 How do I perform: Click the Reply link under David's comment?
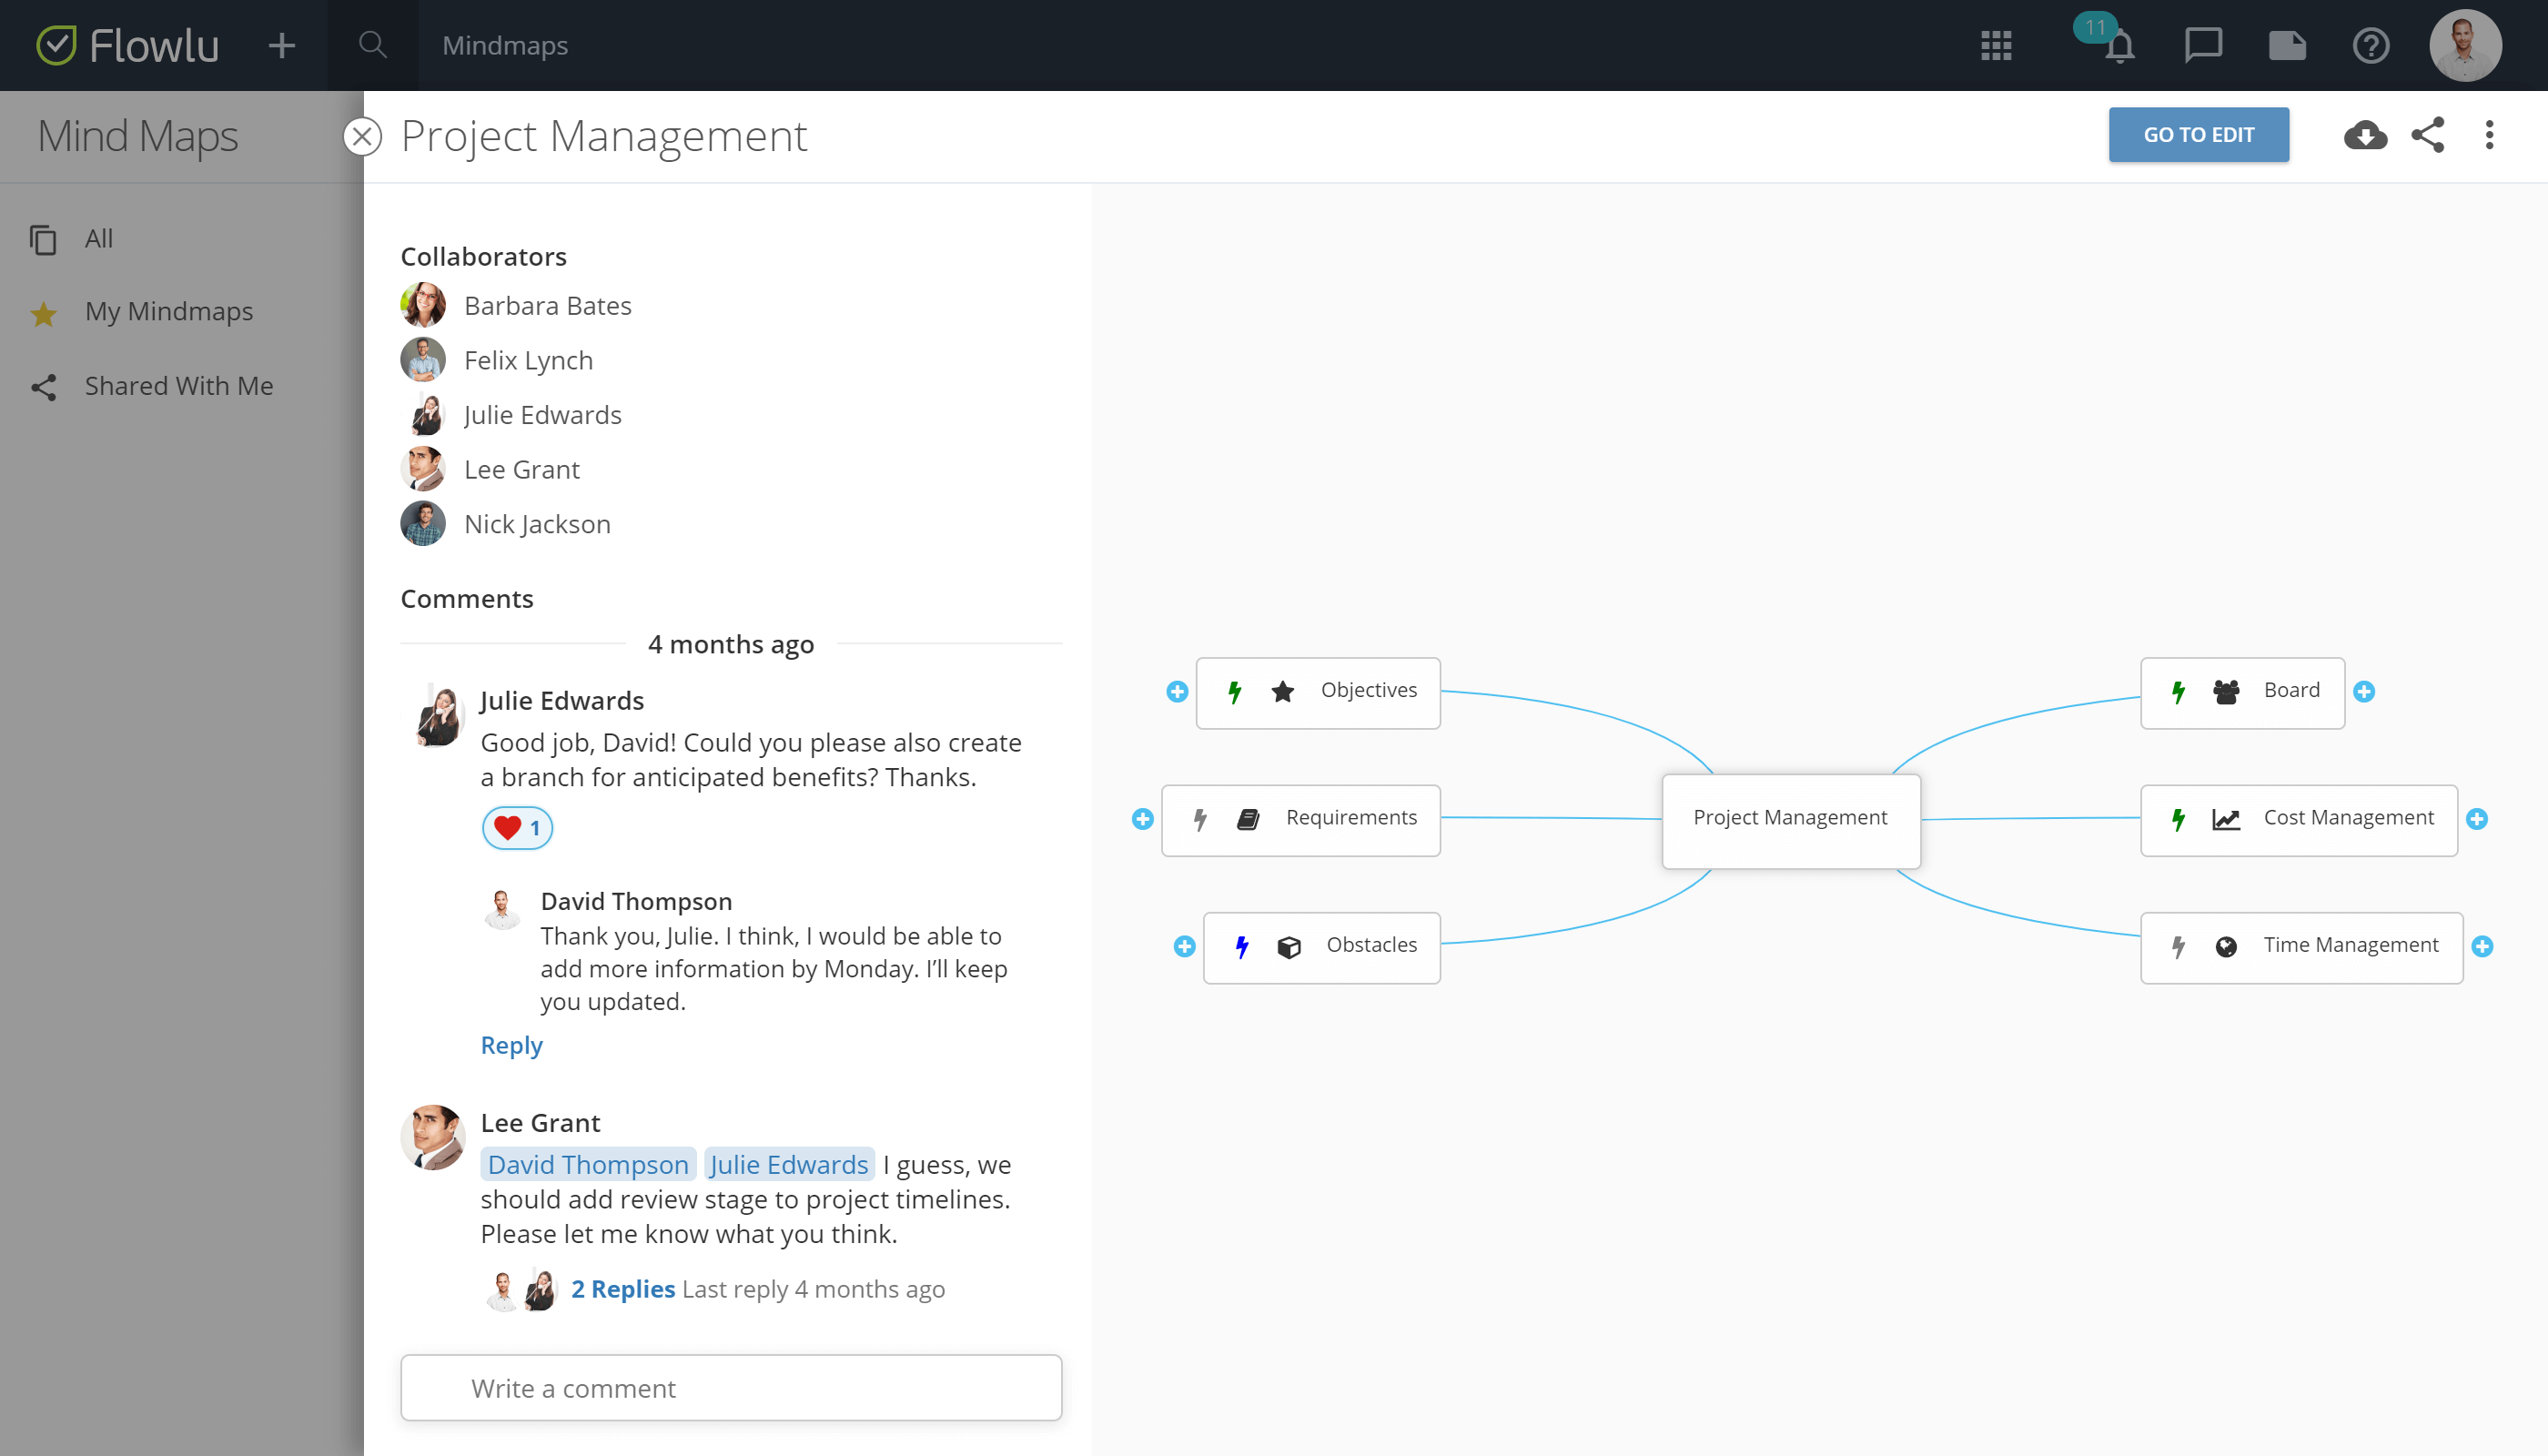pyautogui.click(x=511, y=1045)
